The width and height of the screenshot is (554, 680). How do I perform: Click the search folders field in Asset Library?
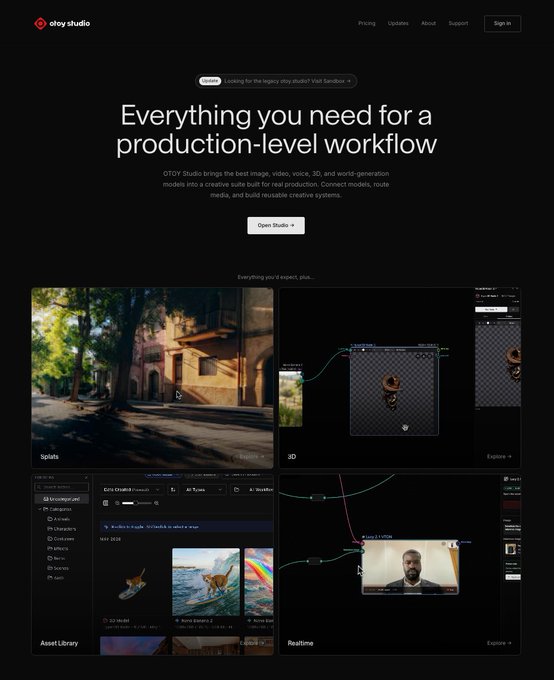[62, 487]
